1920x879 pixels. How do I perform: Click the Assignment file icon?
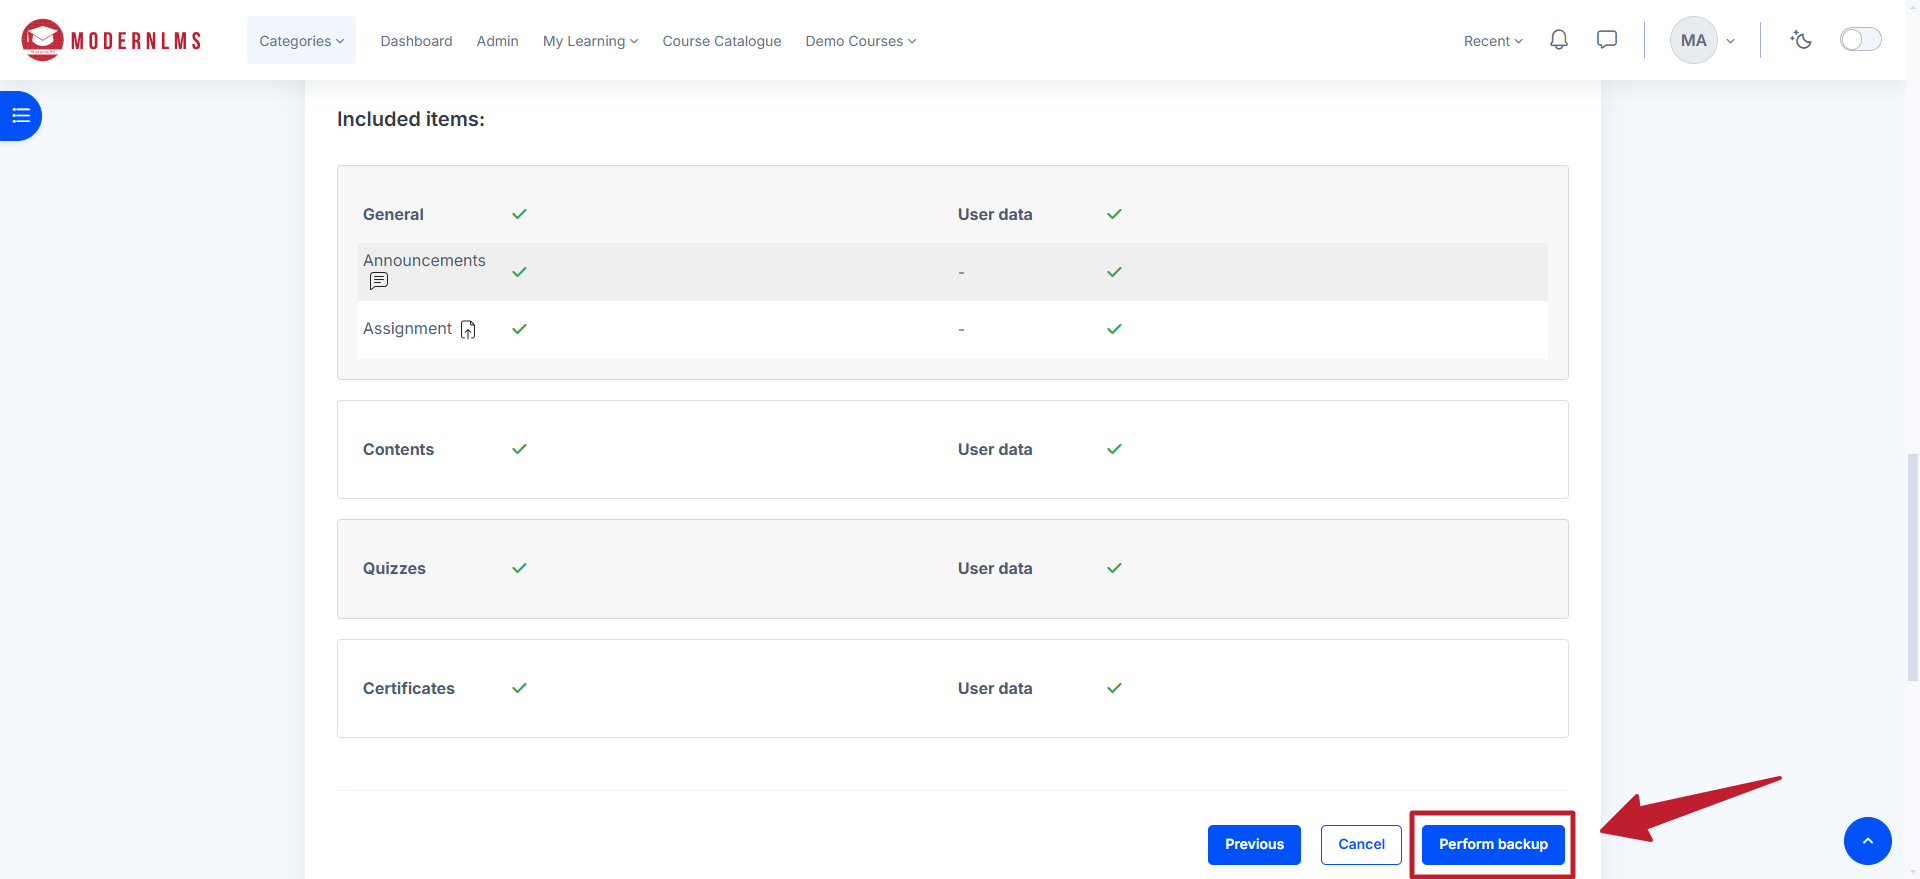pos(468,330)
